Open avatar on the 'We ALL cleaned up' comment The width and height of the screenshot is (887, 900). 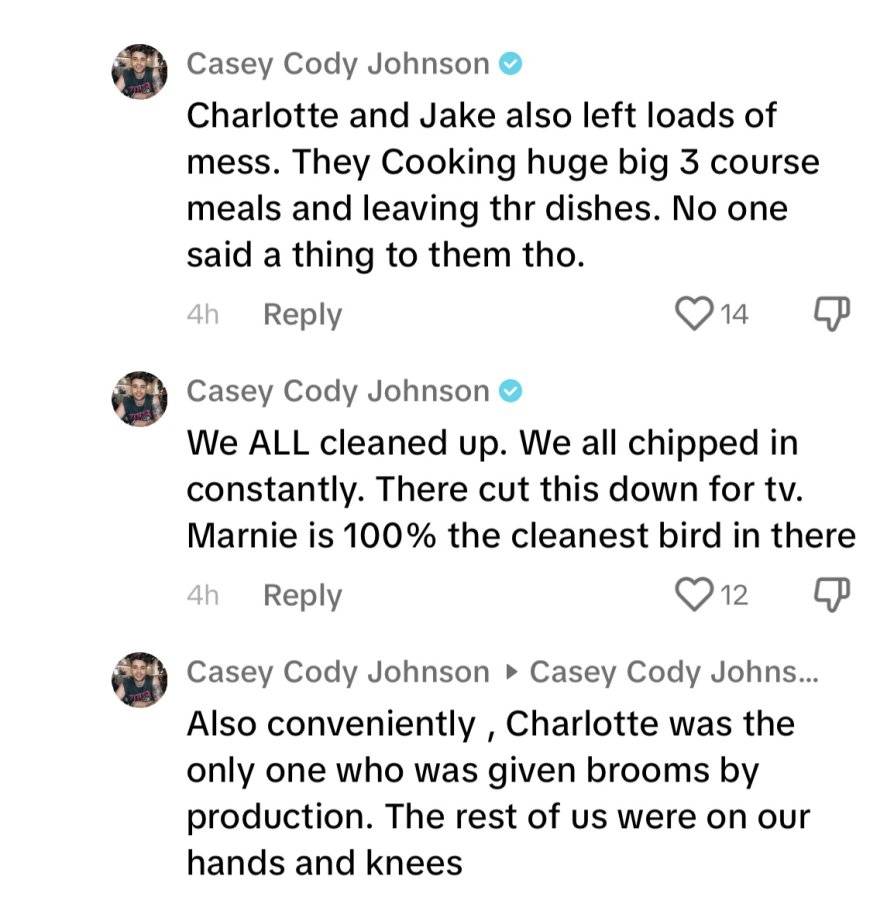[140, 399]
